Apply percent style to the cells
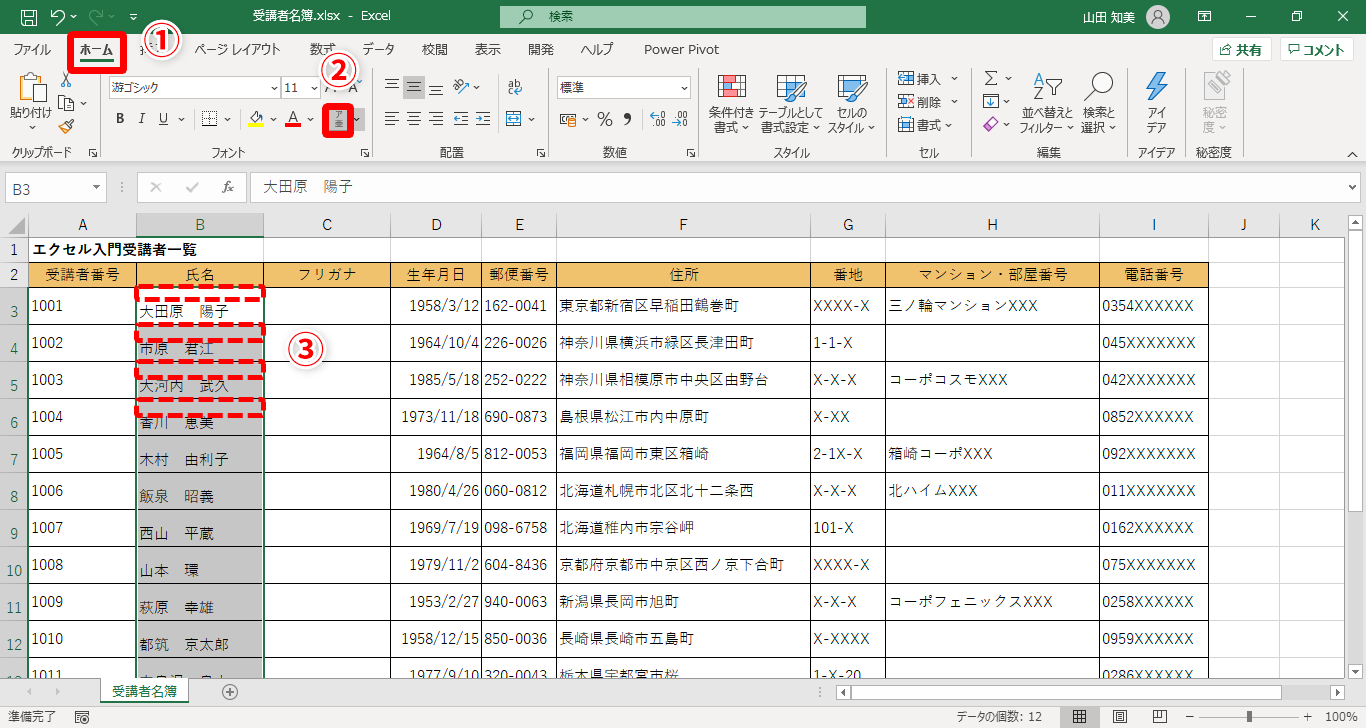The height and width of the screenshot is (728, 1366). [x=604, y=119]
